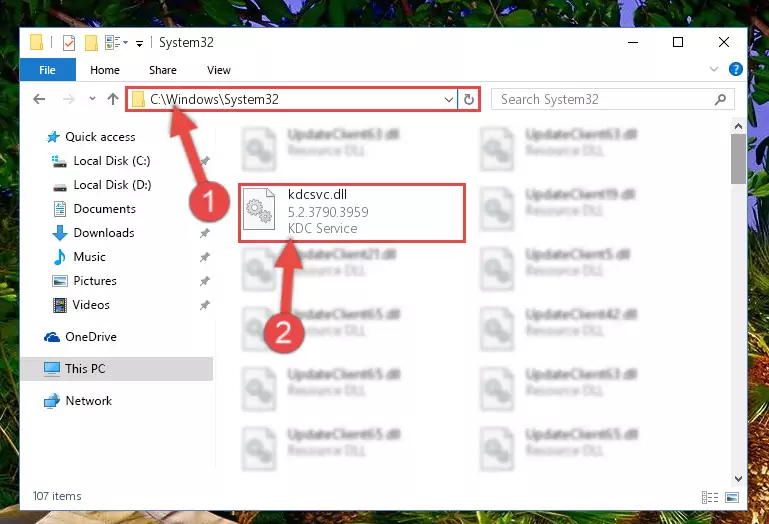Switch to details view layout icon
Image resolution: width=769 pixels, height=524 pixels.
710,498
